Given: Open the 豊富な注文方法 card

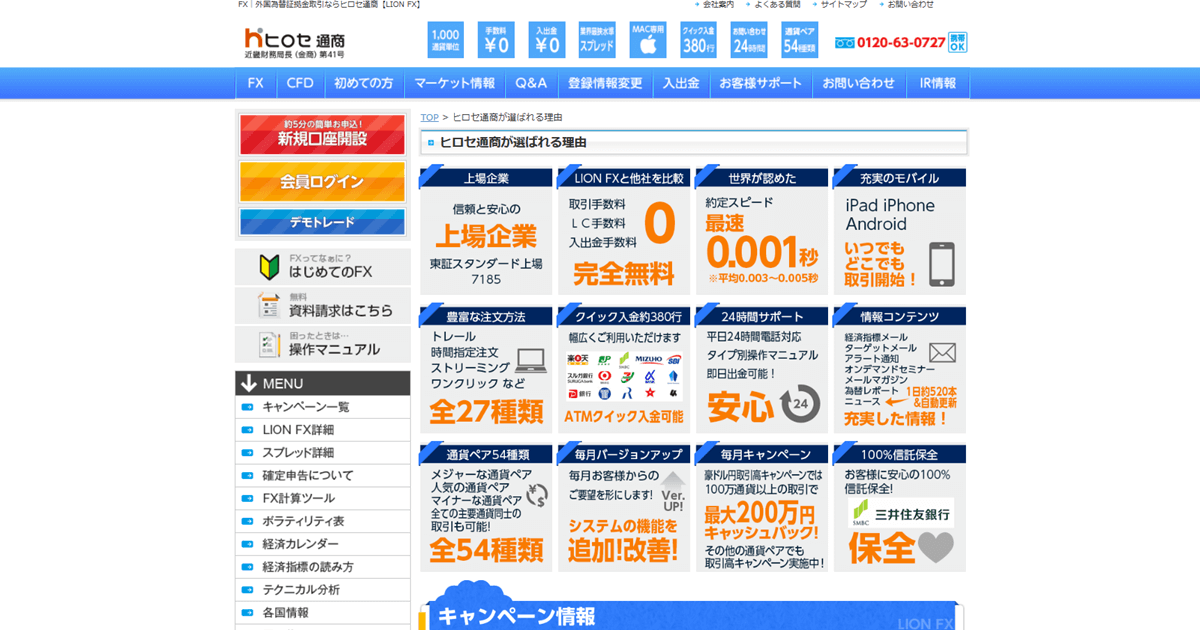Looking at the screenshot, I should point(486,368).
